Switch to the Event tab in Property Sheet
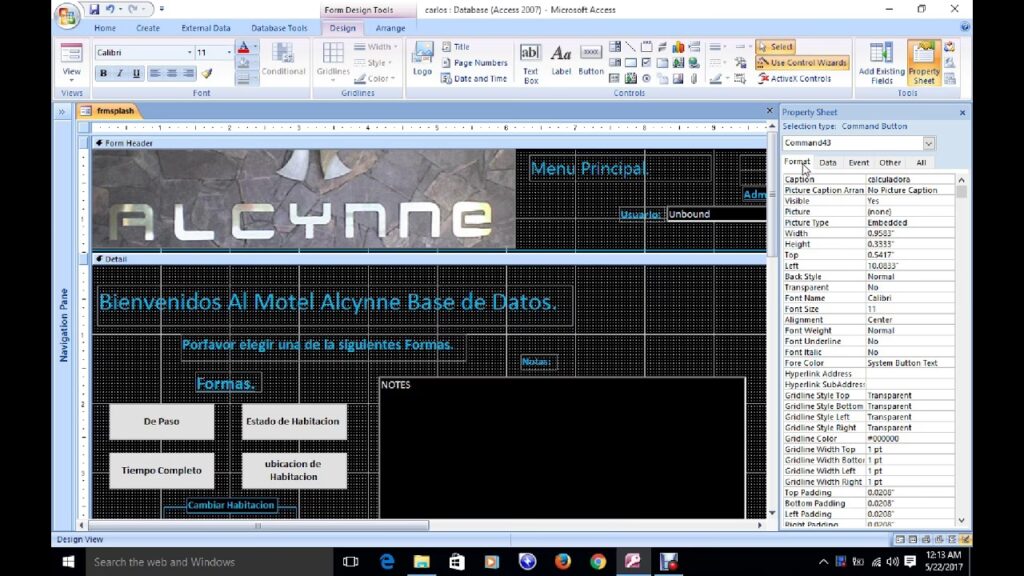 point(858,162)
